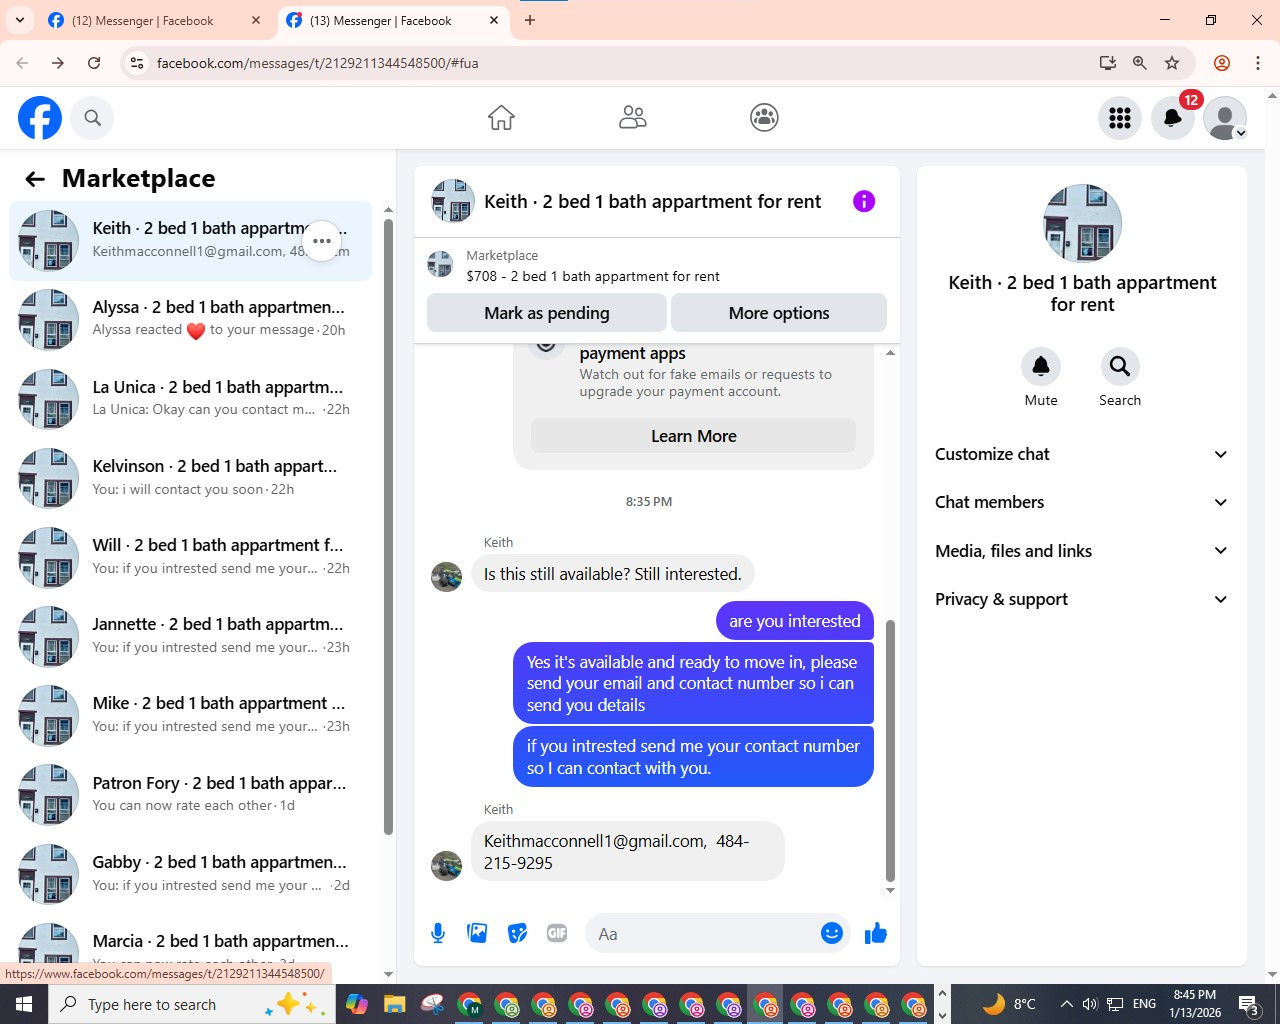1280x1024 pixels.
Task: Click the taskbar clock showing 8:45 PM
Action: tap(1195, 1004)
